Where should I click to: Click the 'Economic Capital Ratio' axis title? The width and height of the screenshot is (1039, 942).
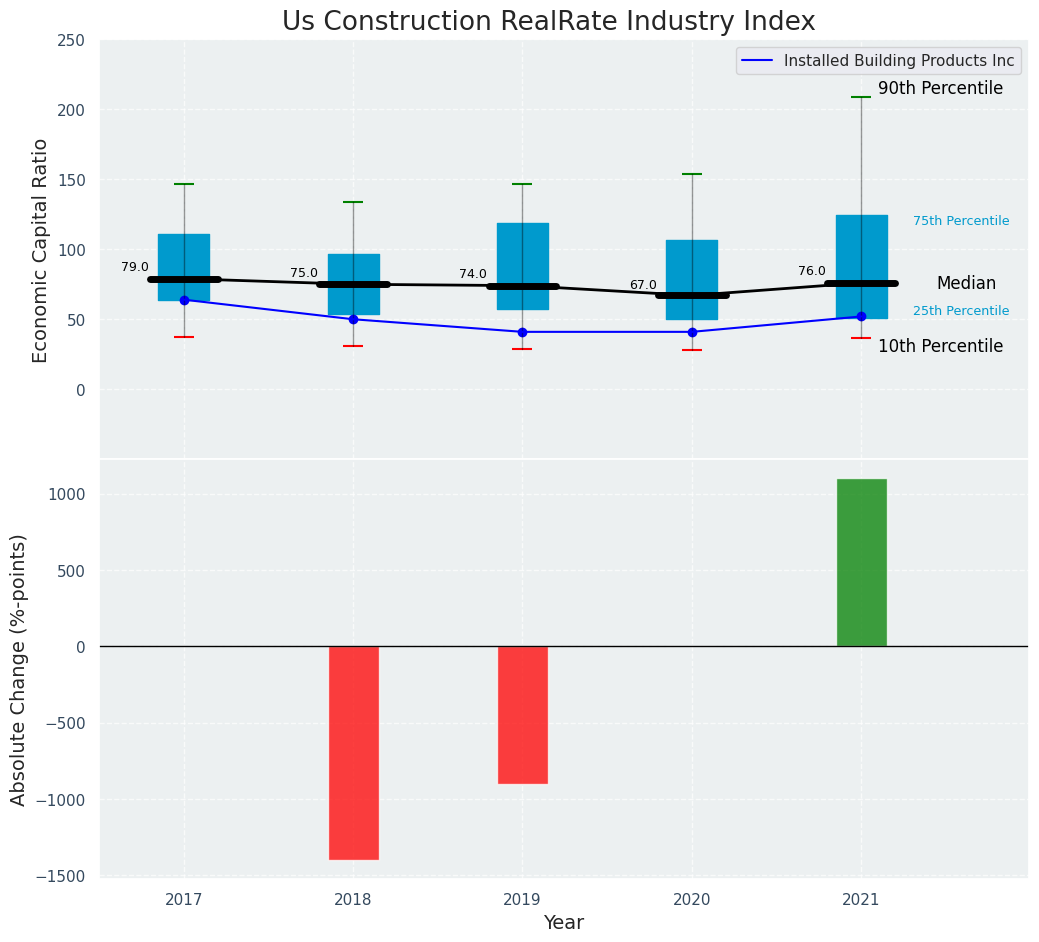41,250
